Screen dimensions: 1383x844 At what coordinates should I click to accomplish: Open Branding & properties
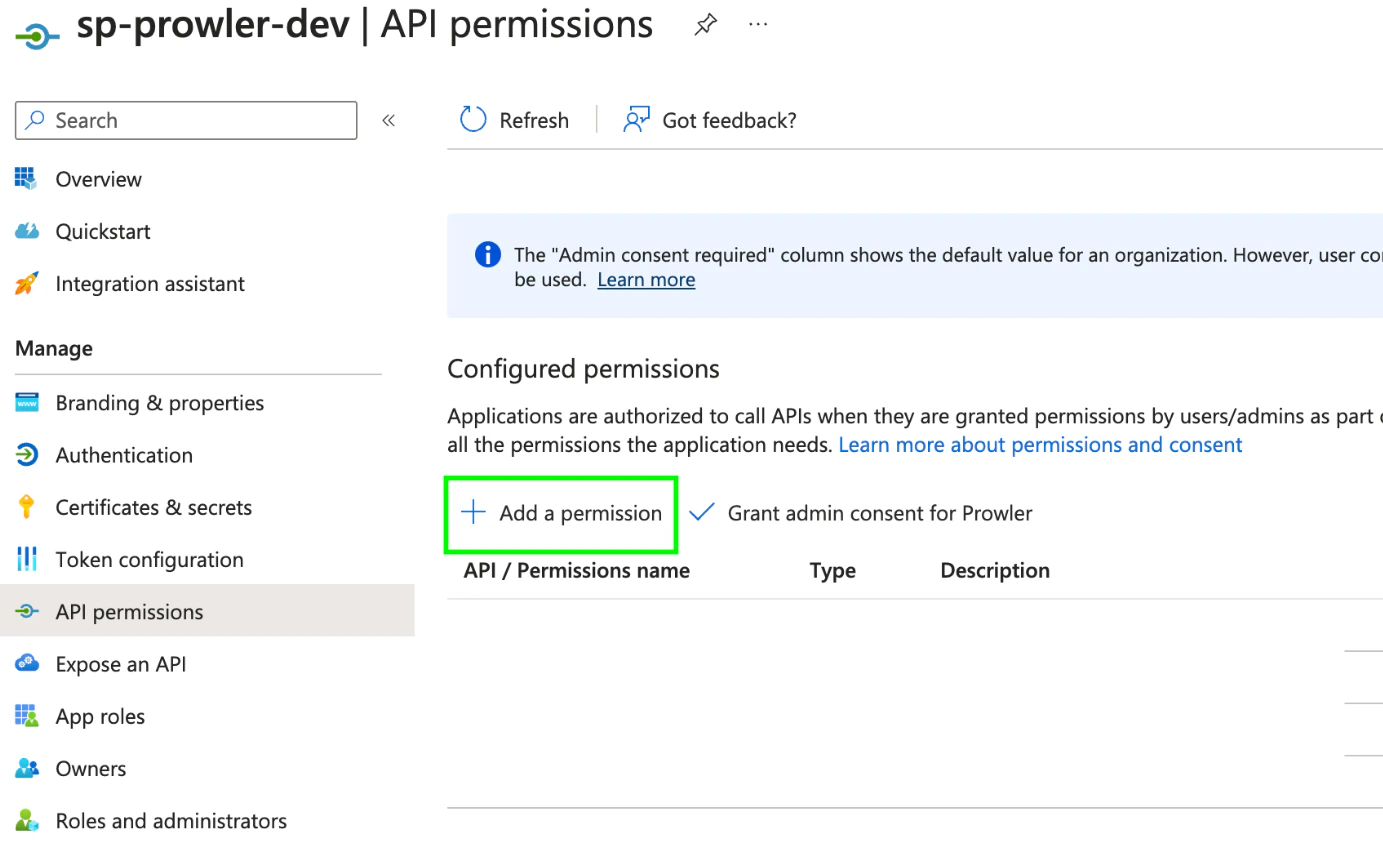tap(160, 402)
